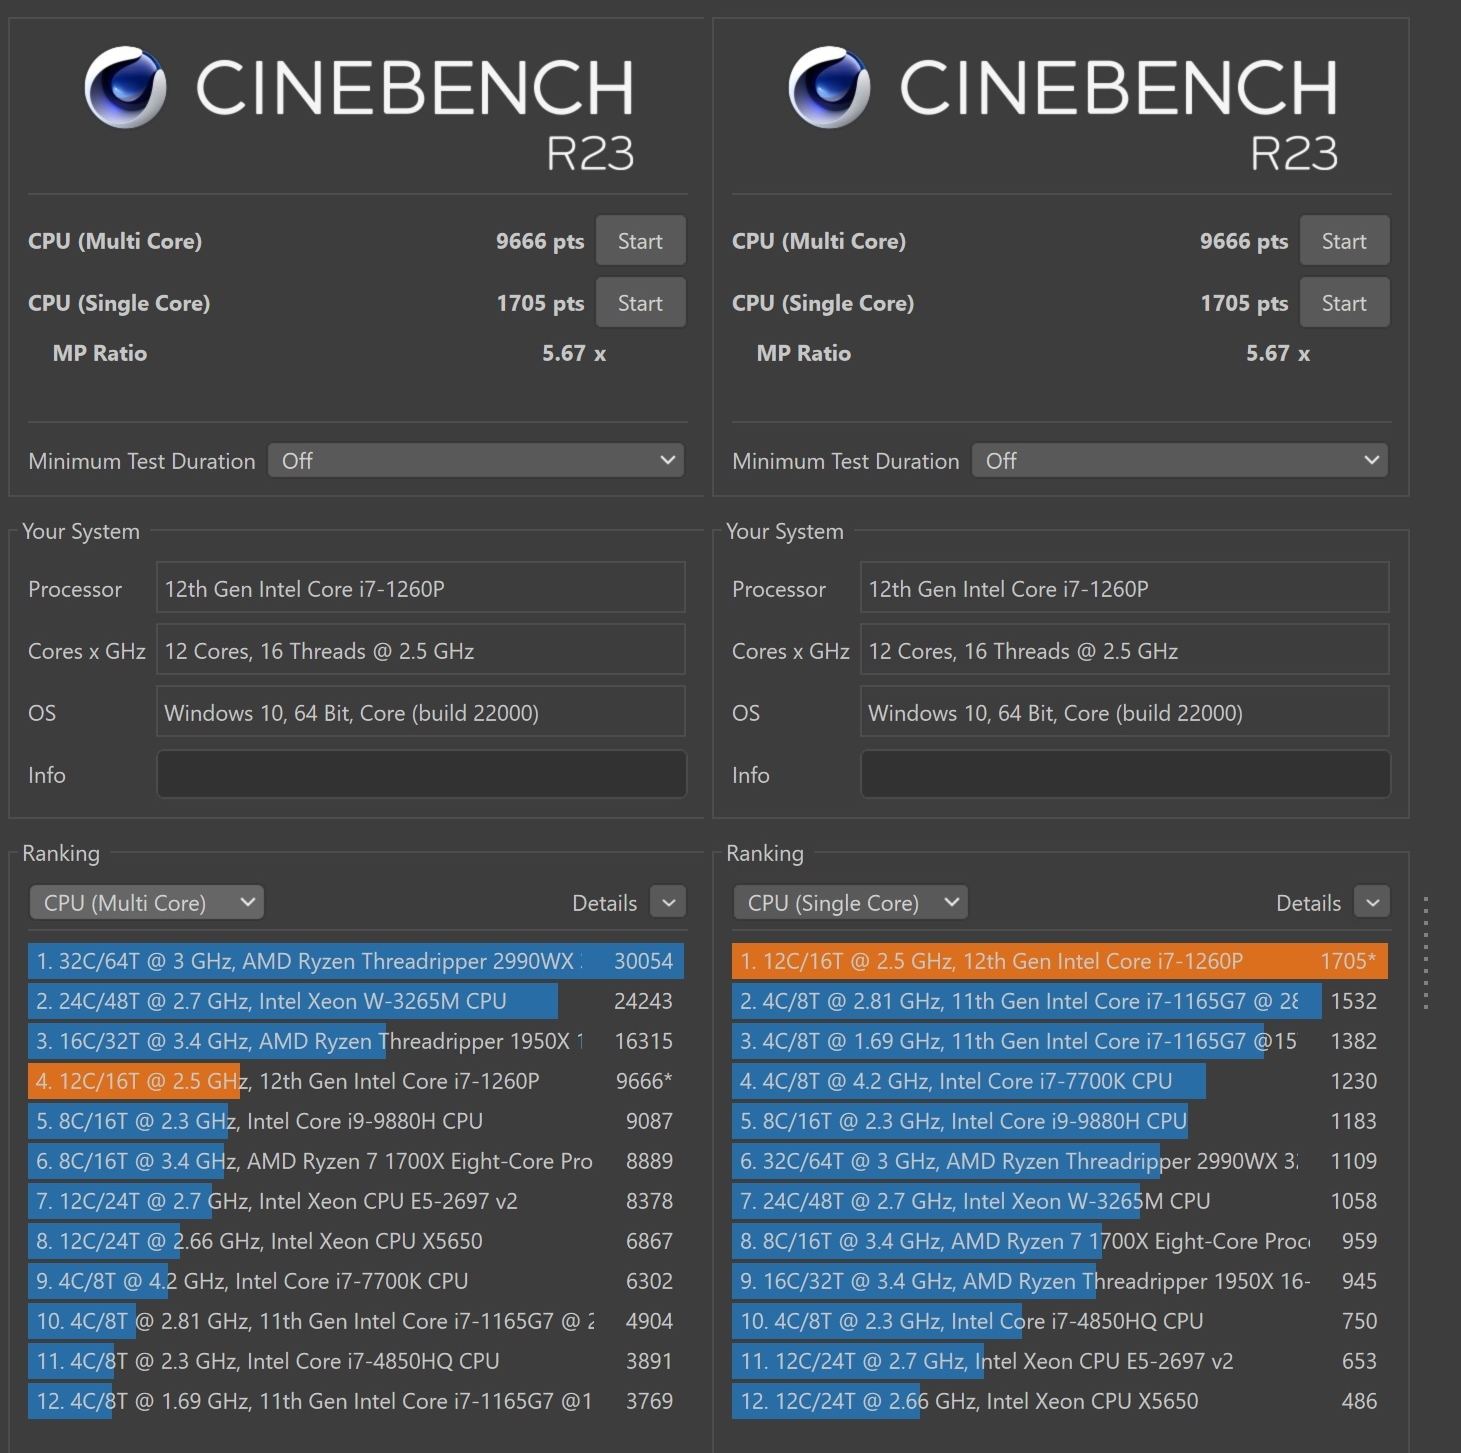Select the i7-7700K row scoring 1230
This screenshot has height=1453, width=1461.
click(x=1059, y=1081)
